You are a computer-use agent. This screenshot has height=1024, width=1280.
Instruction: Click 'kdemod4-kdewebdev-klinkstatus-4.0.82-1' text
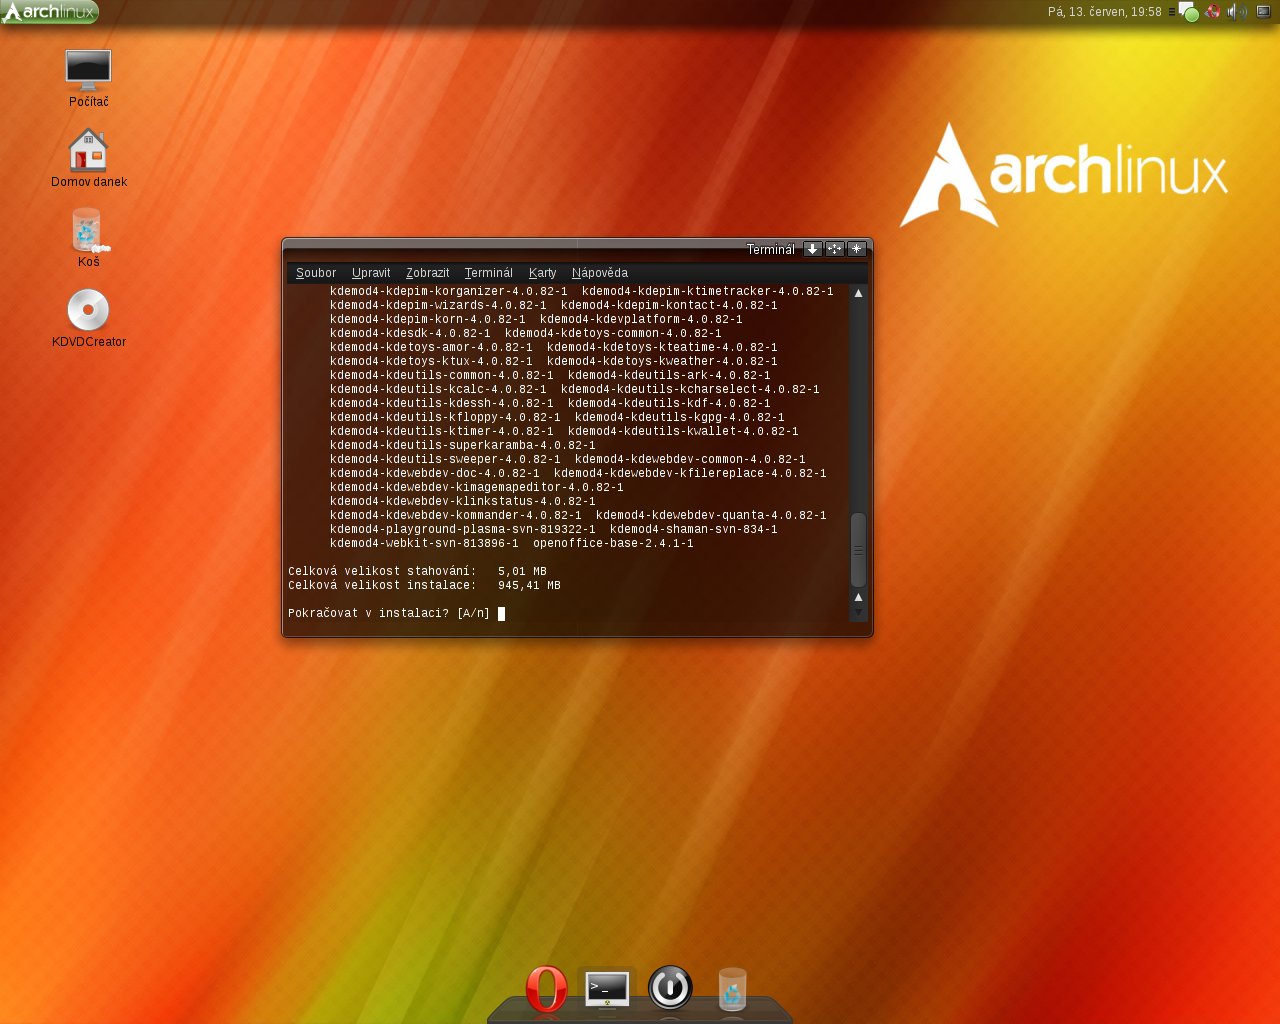pos(462,502)
